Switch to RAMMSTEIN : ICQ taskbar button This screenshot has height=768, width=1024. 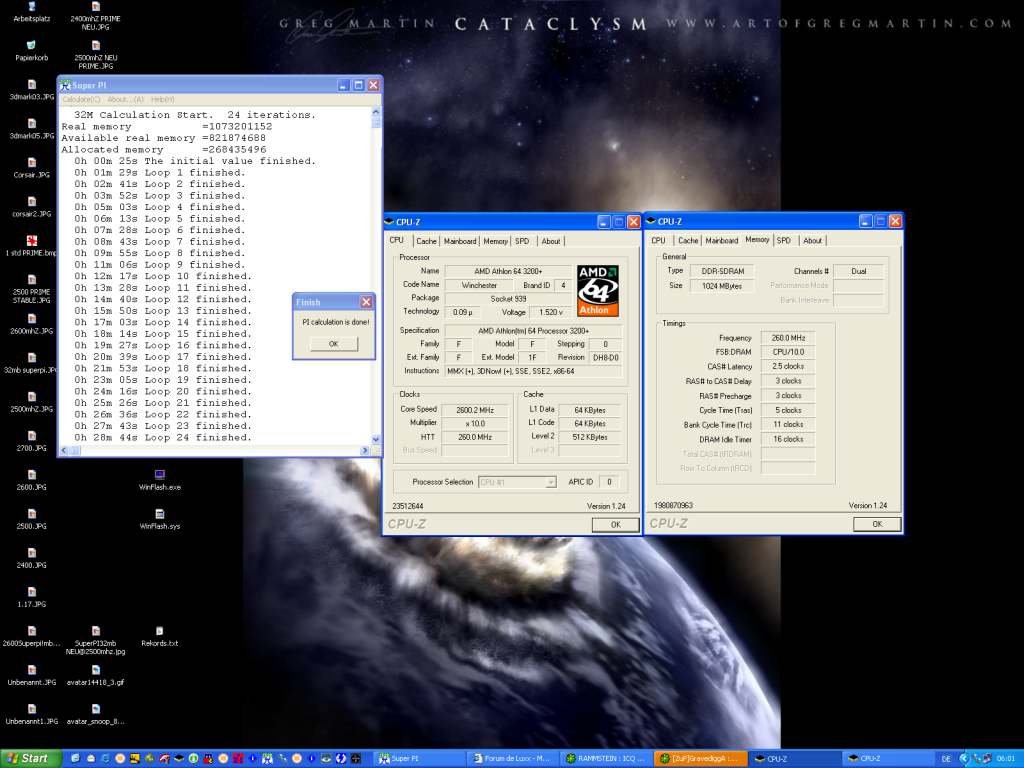coord(607,758)
